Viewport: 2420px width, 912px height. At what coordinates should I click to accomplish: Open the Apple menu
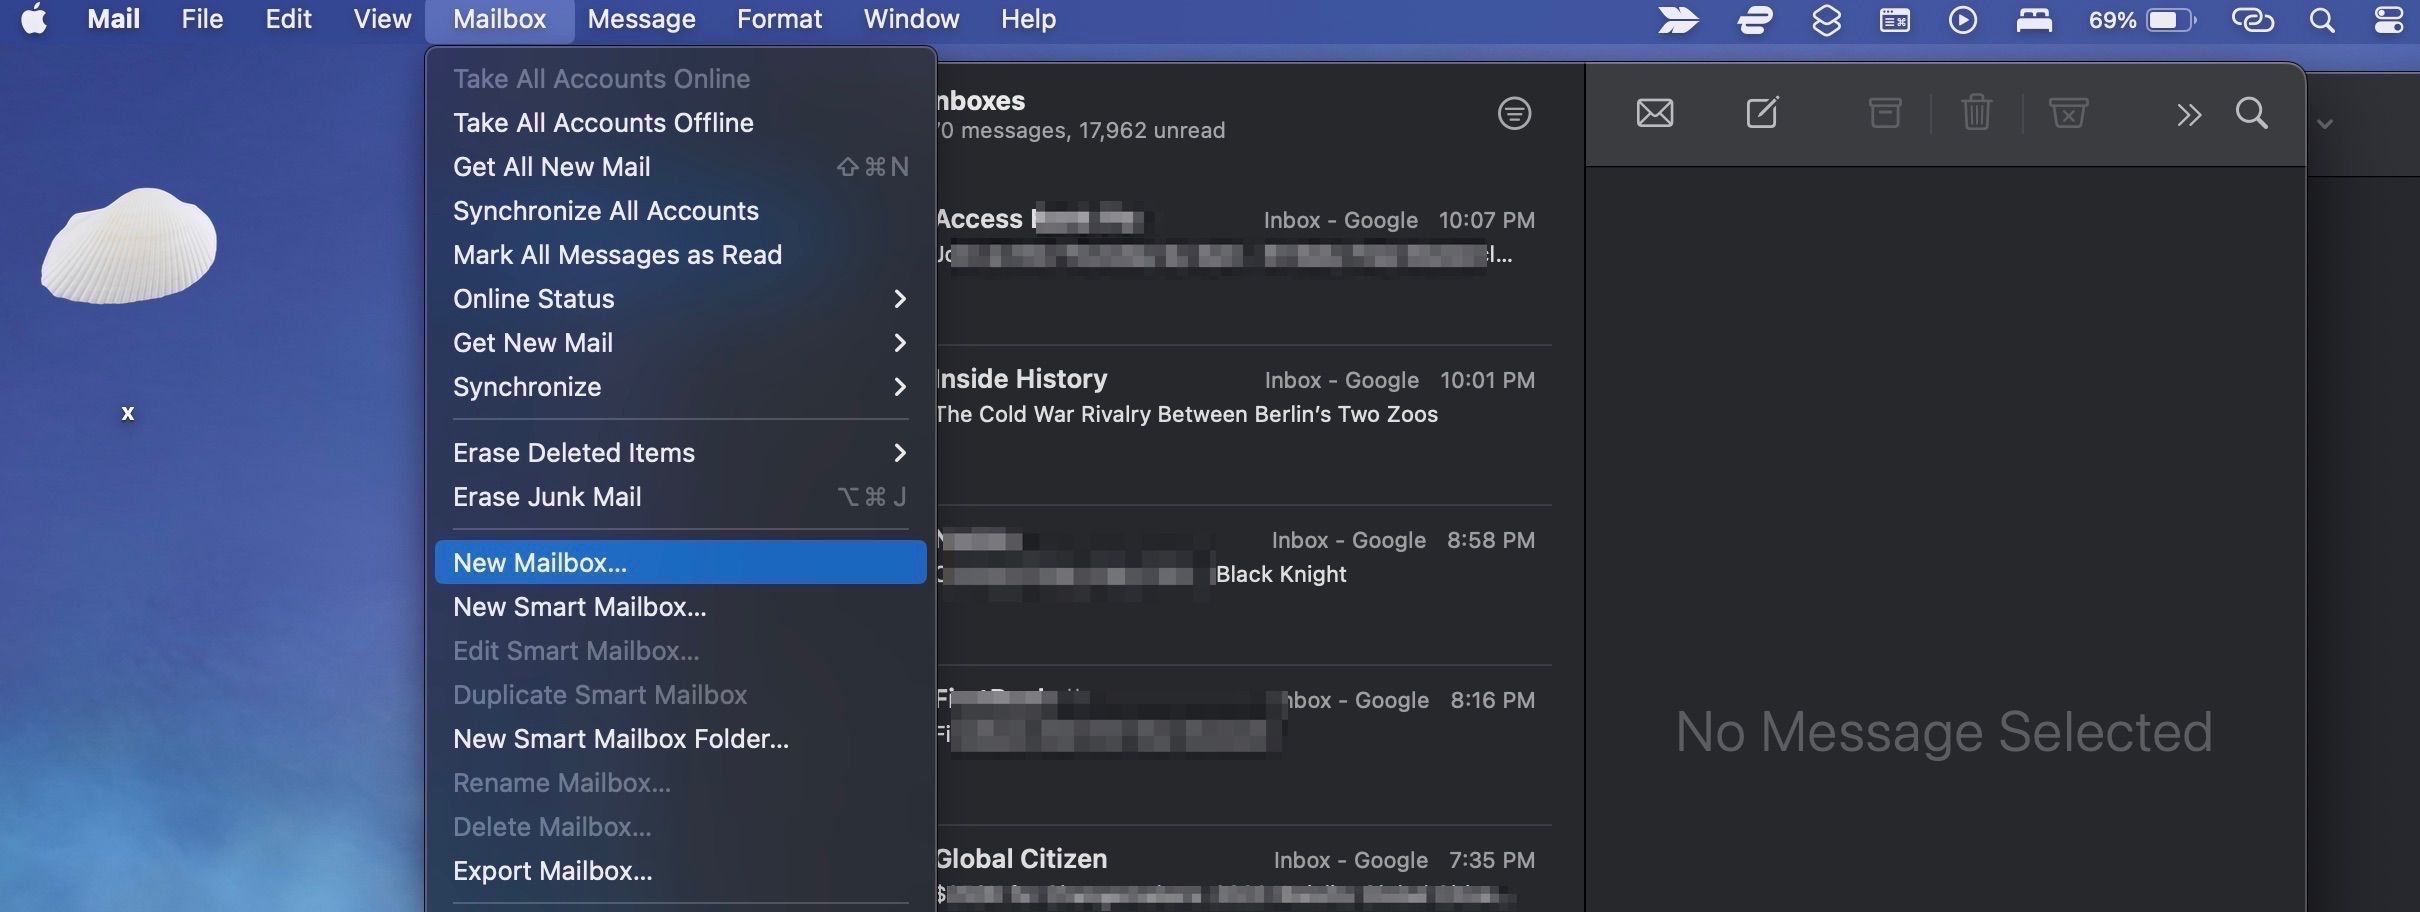(x=34, y=19)
